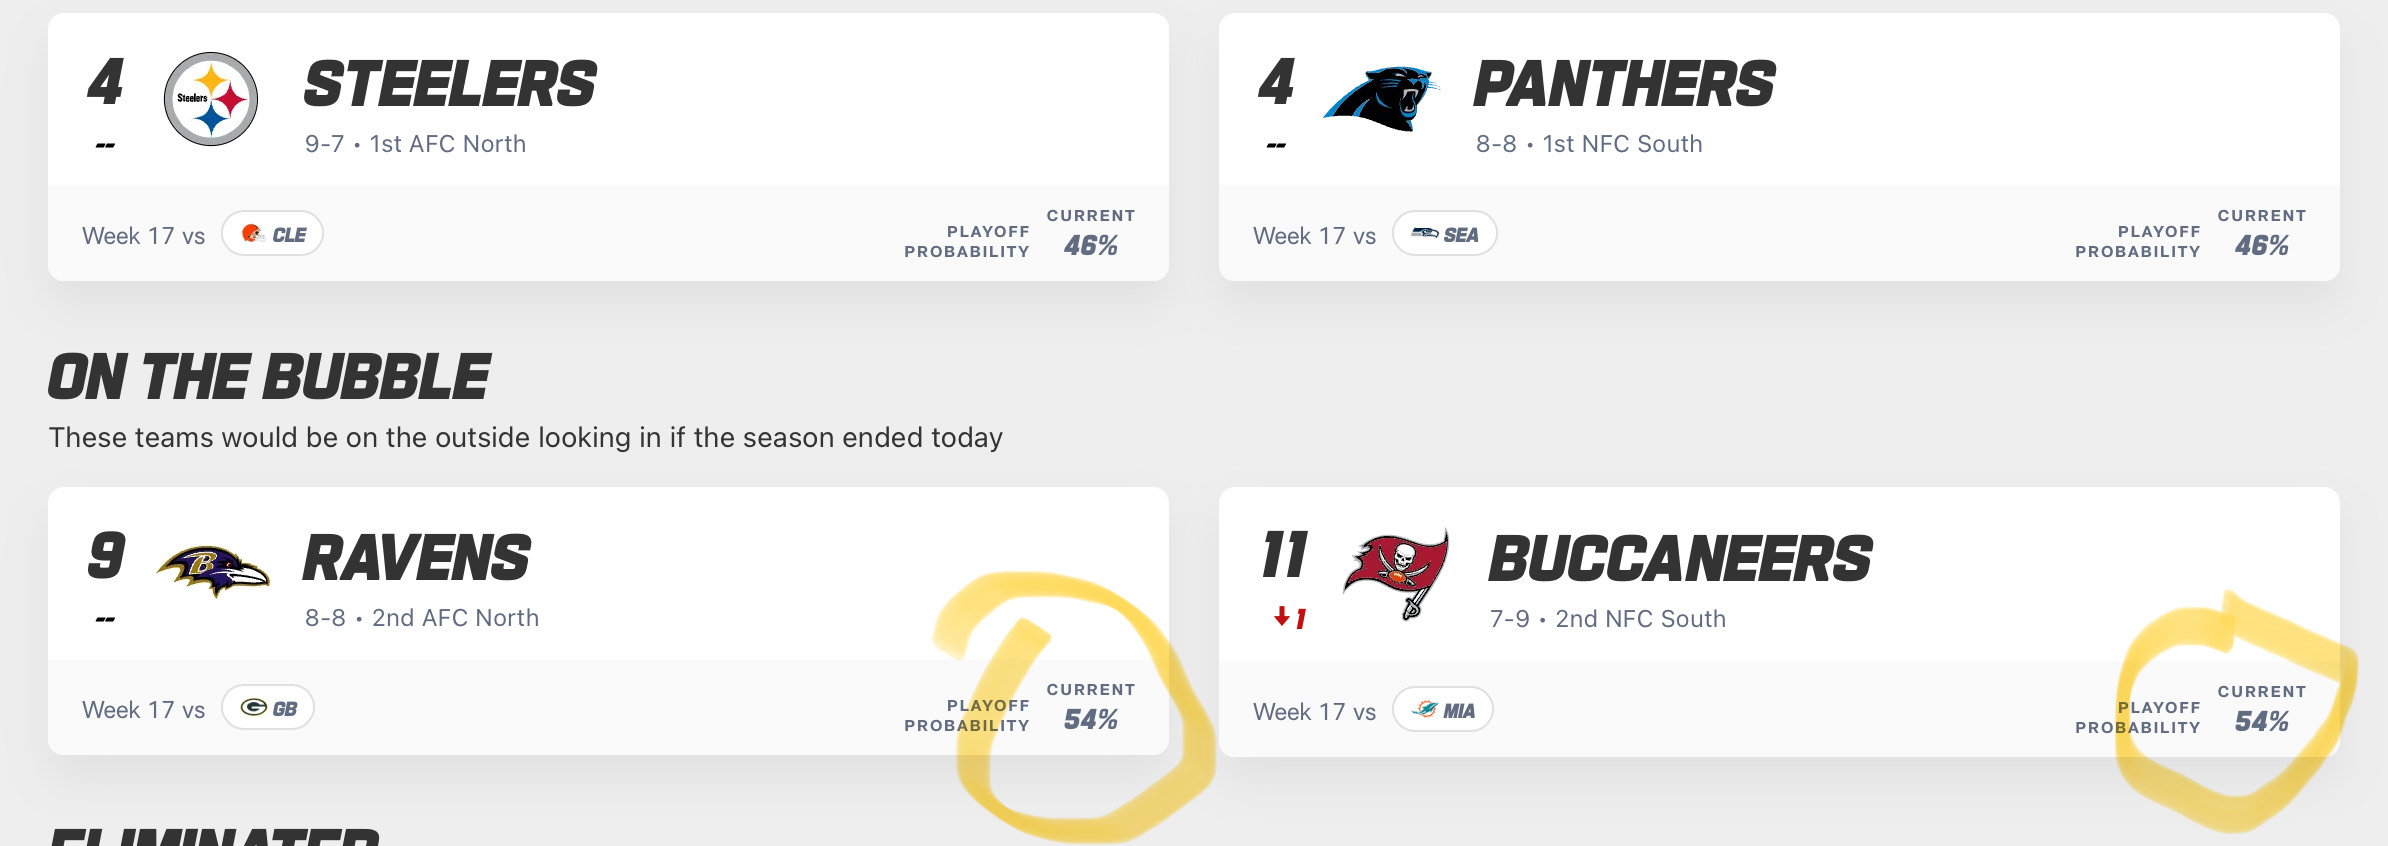Click the ON THE BUBBLE heading
The width and height of the screenshot is (2388, 846).
tap(269, 378)
